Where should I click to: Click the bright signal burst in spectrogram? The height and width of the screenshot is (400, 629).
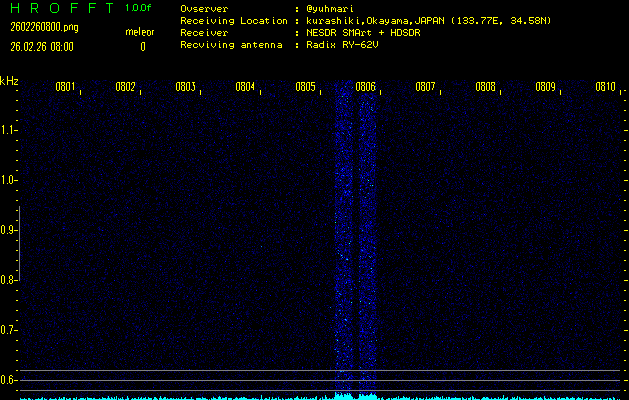click(x=345, y=240)
